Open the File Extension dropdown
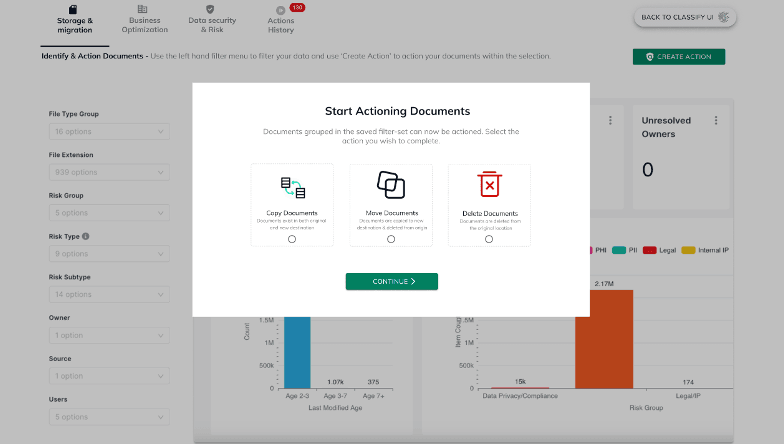The image size is (784, 444). [108, 172]
